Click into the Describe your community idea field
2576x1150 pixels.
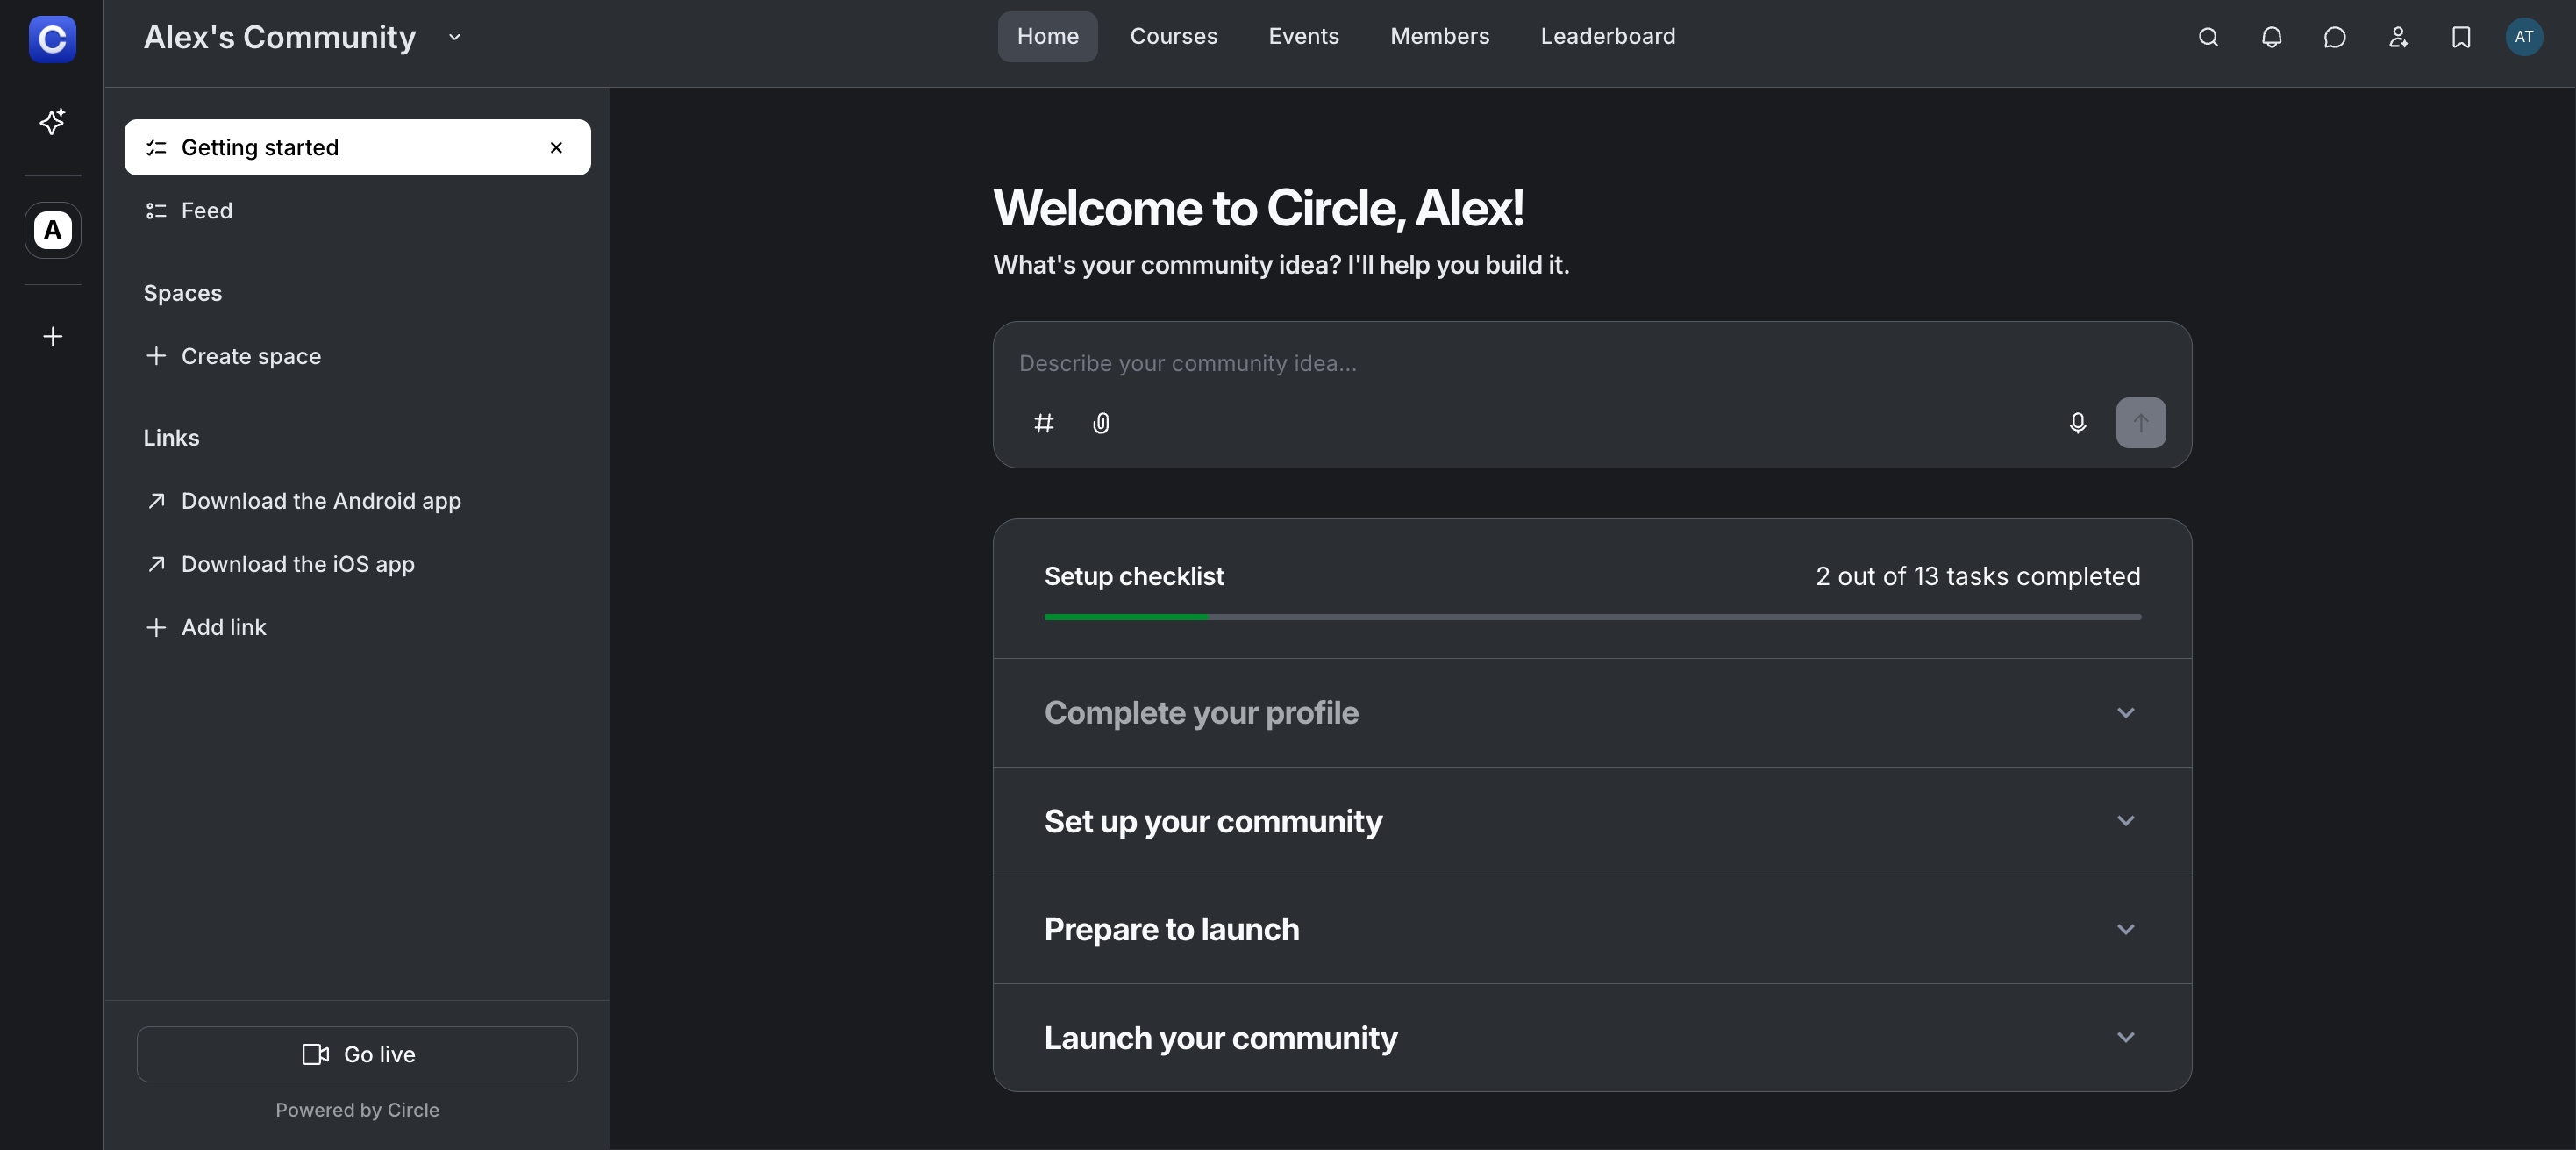tap(1592, 363)
